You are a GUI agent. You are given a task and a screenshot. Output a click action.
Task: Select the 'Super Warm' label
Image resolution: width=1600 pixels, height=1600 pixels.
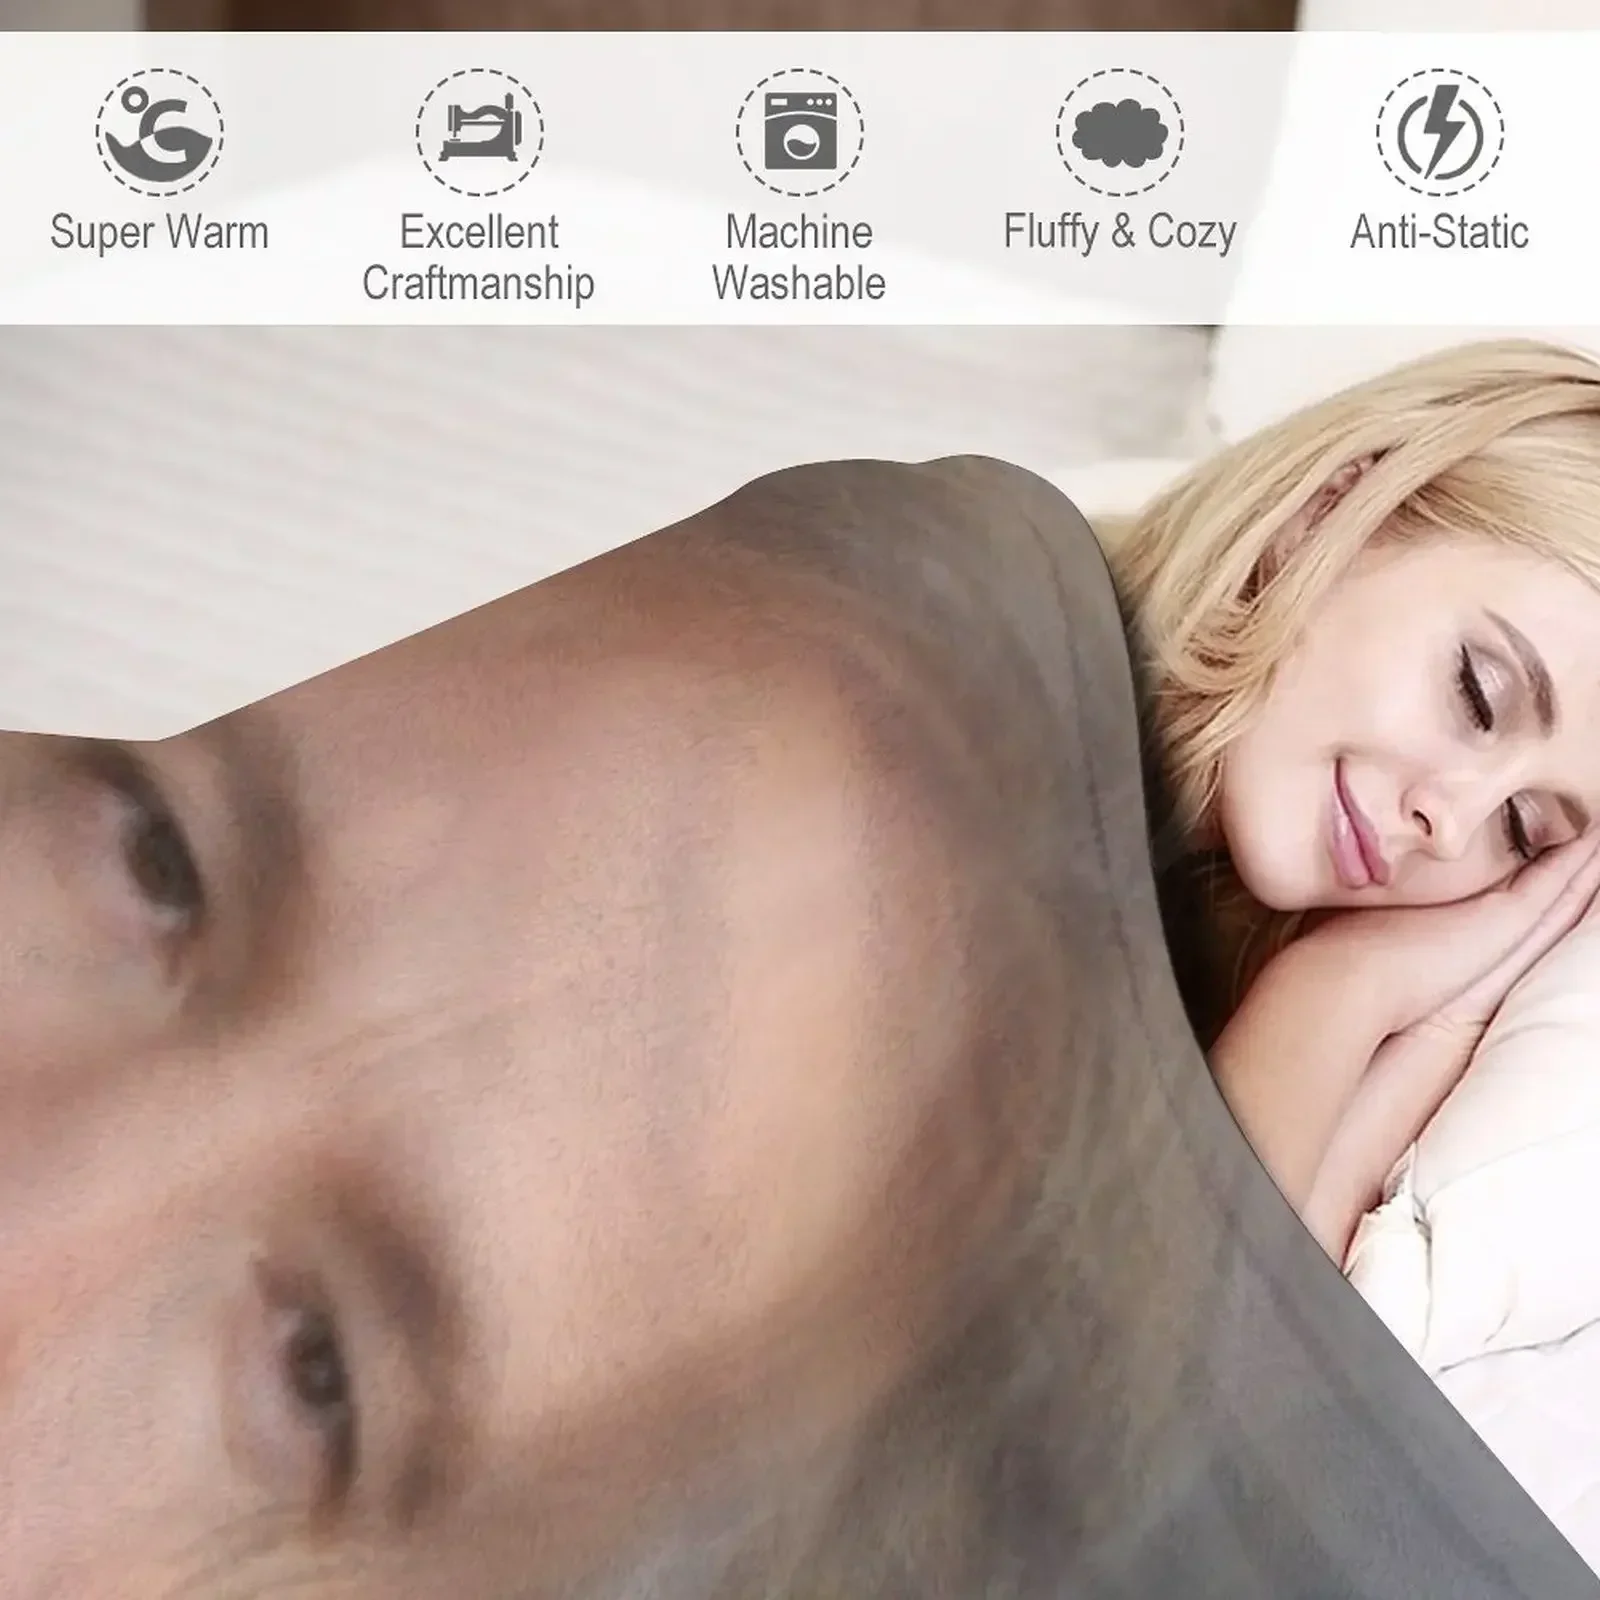click(x=160, y=232)
